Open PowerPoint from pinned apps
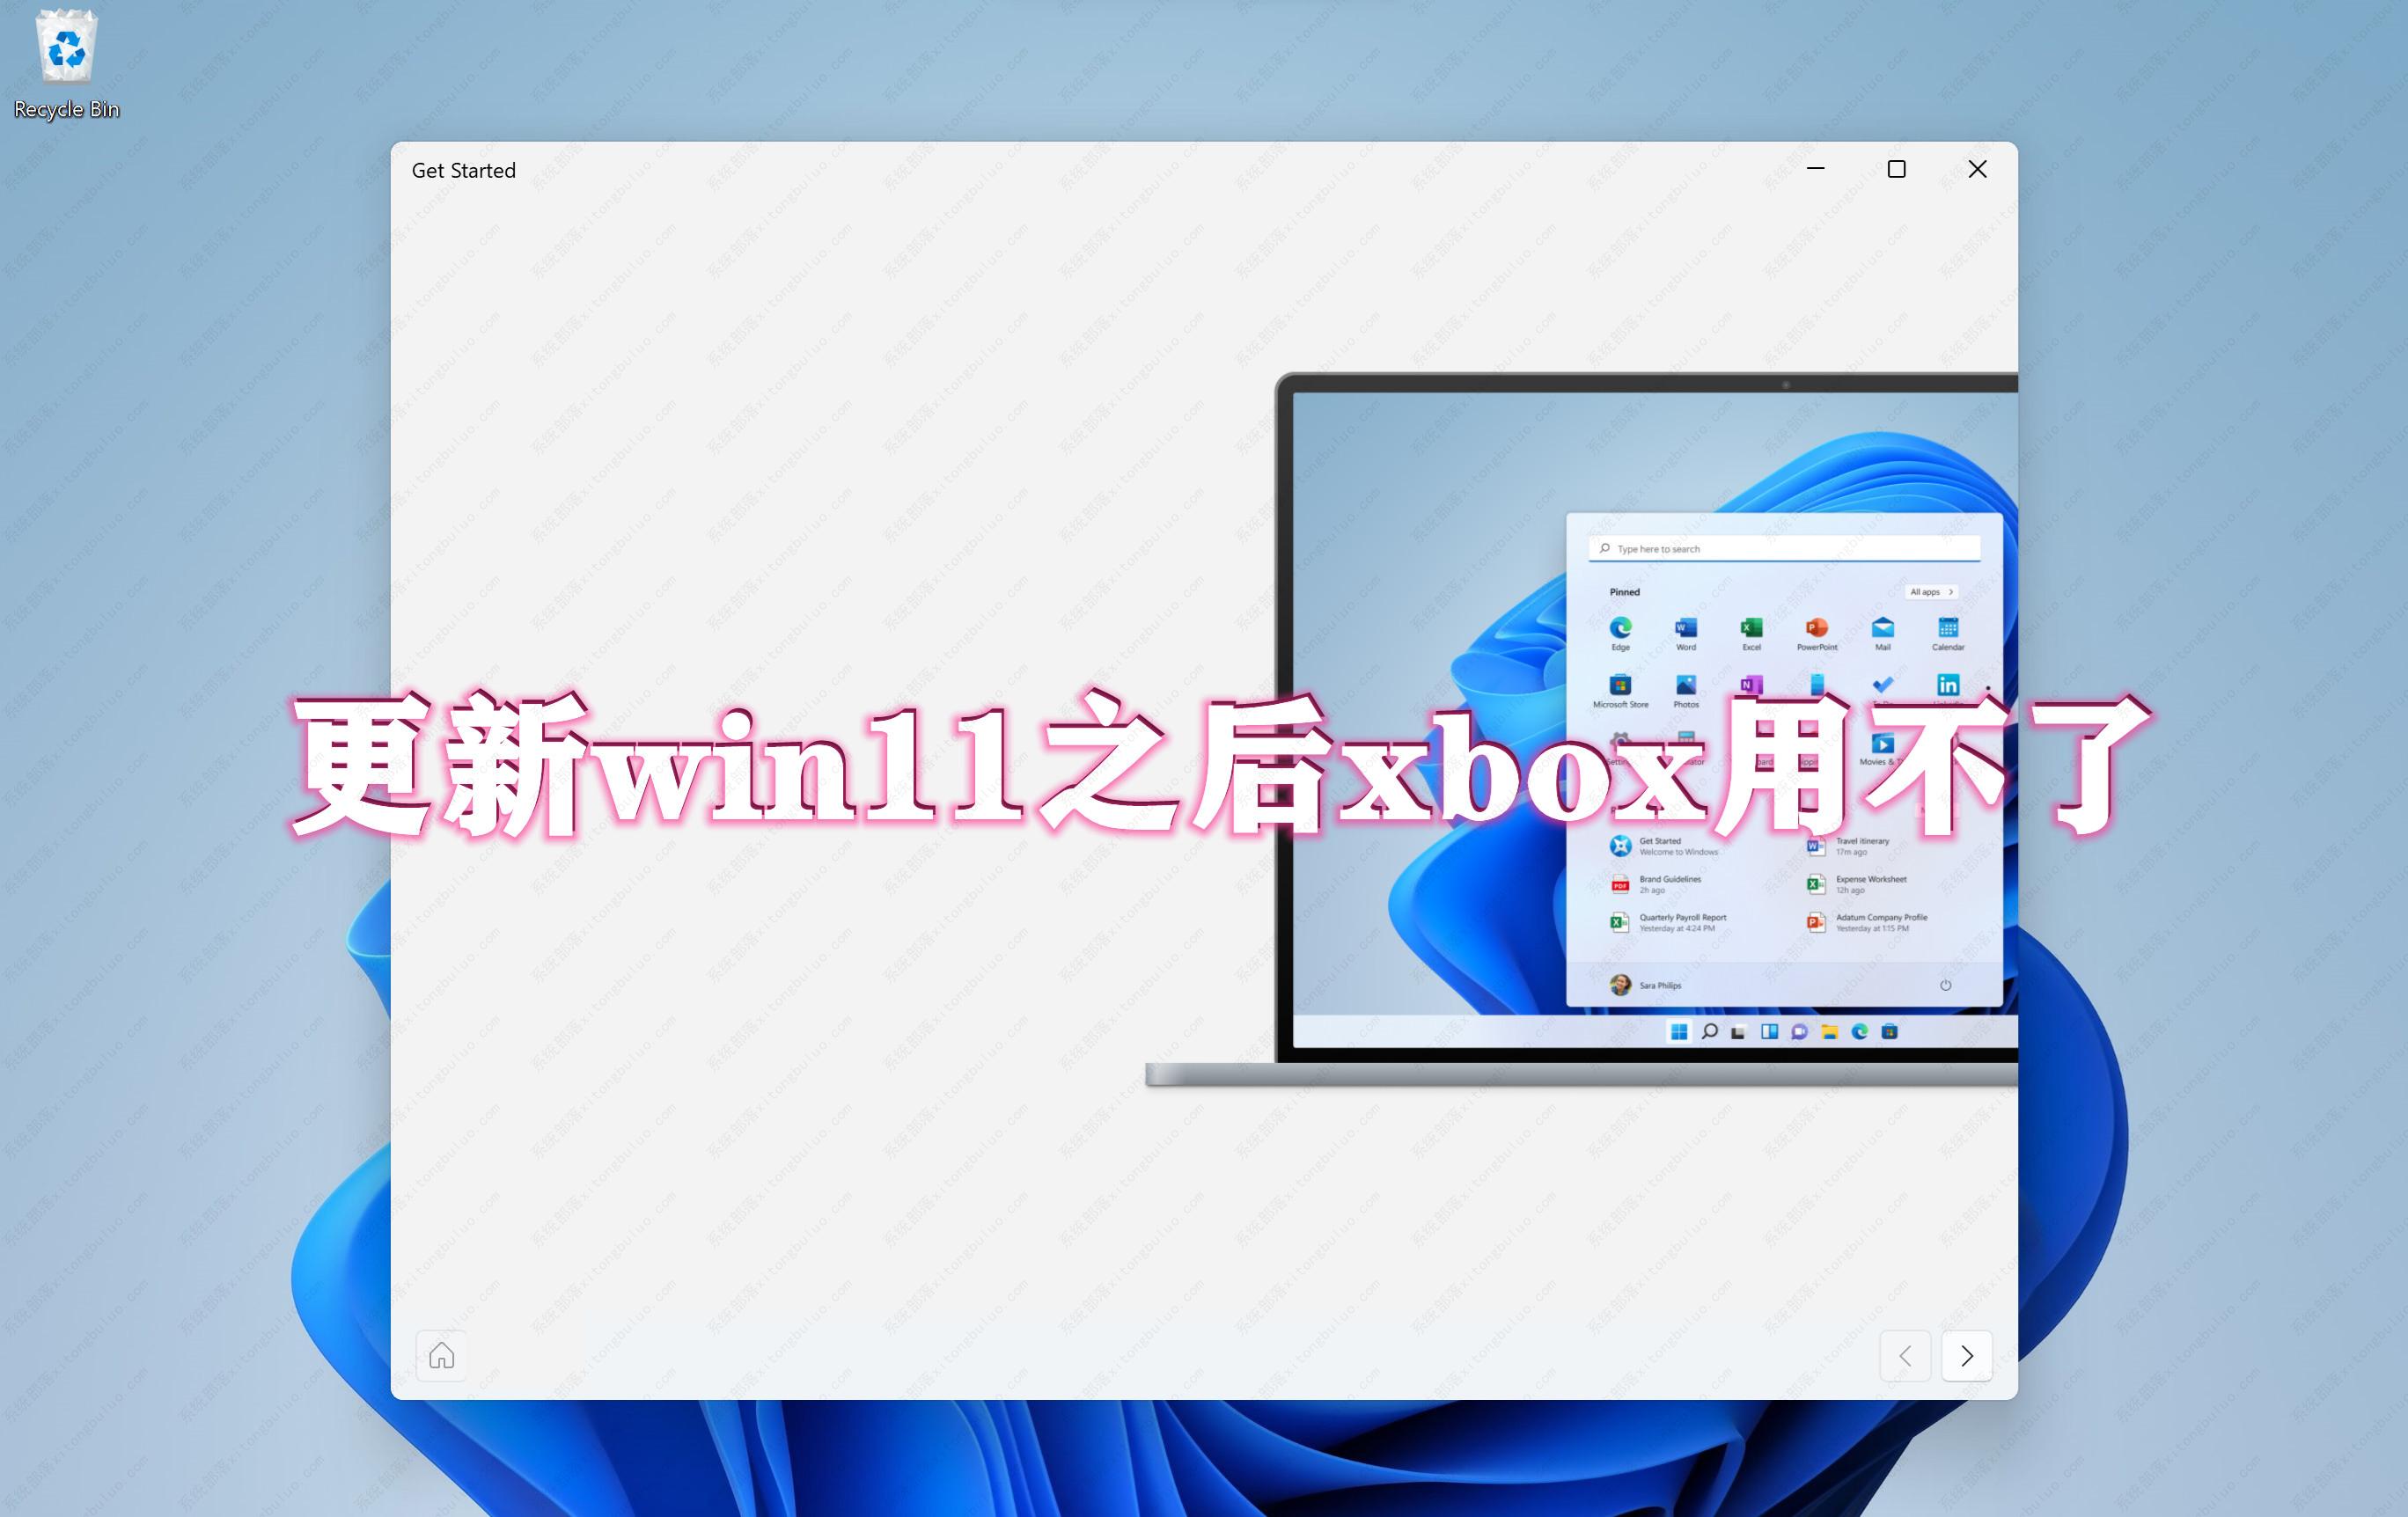The height and width of the screenshot is (1517, 2408). 1814,631
